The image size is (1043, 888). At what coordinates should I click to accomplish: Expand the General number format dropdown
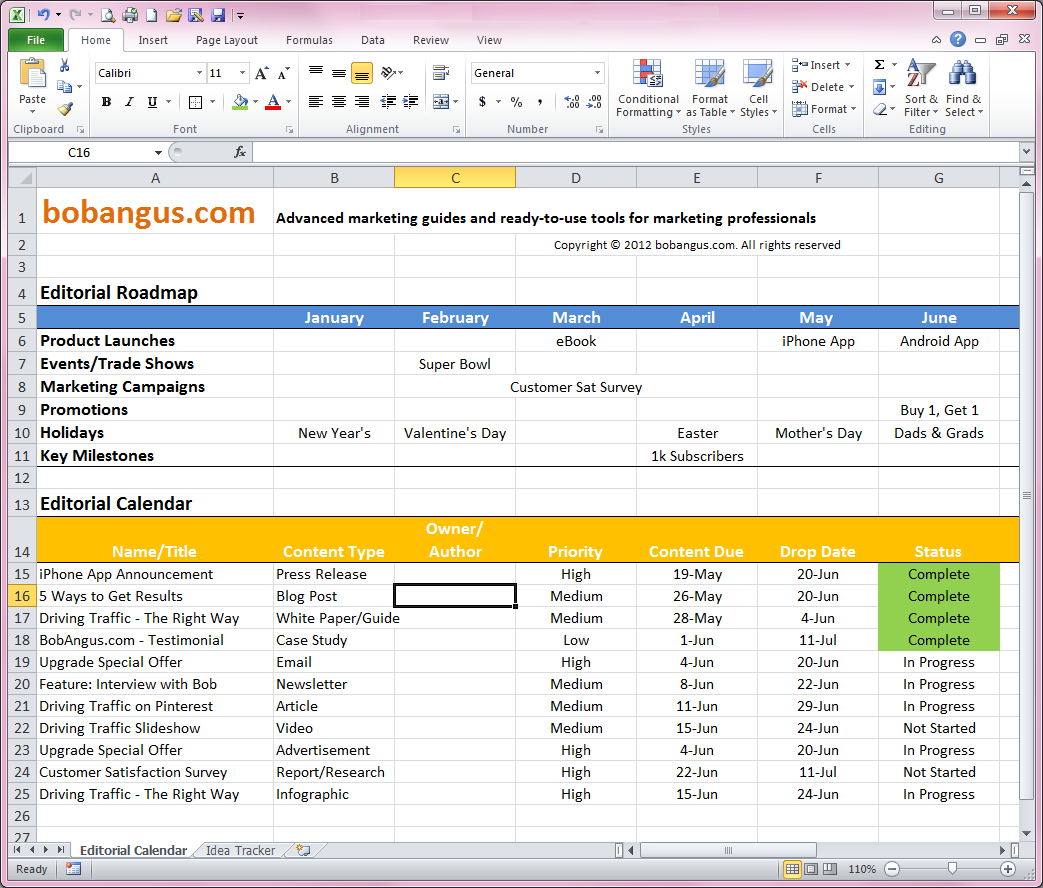click(x=598, y=73)
